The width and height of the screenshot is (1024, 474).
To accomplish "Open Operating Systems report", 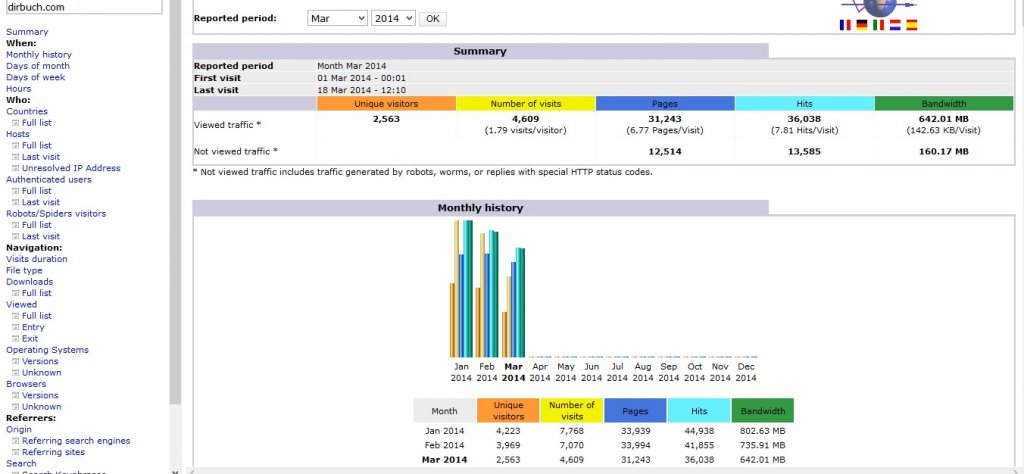I will (47, 350).
